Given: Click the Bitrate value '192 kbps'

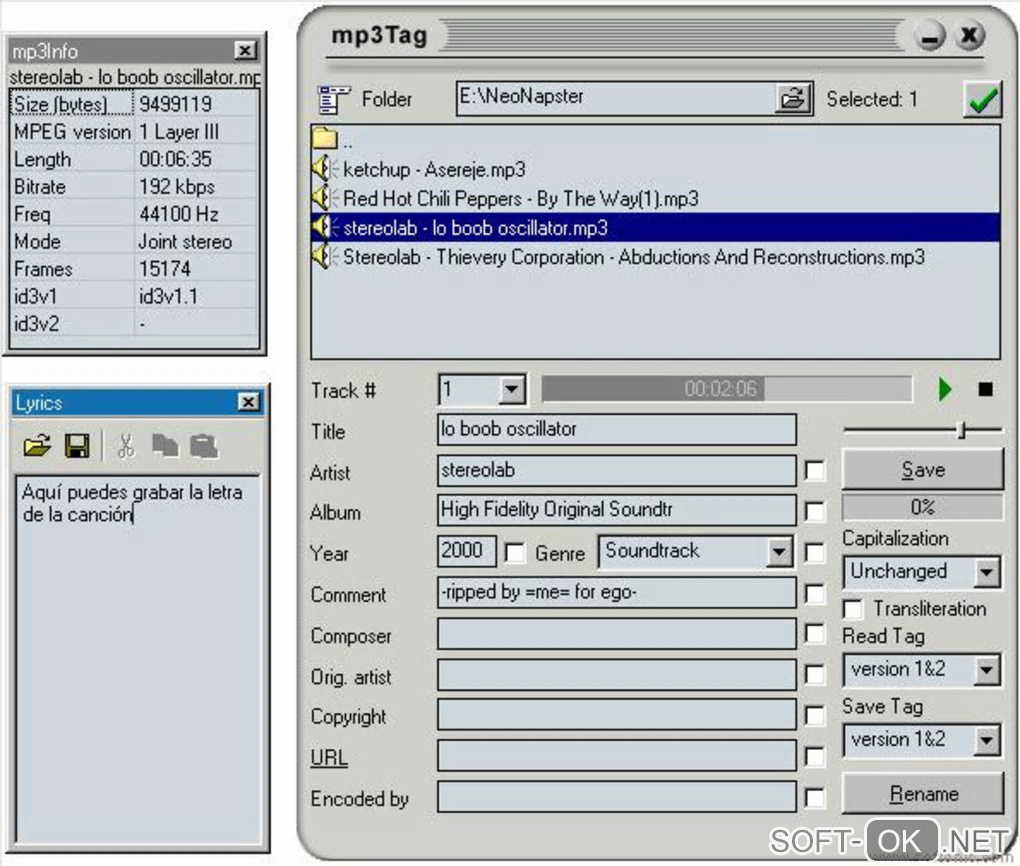Looking at the screenshot, I should click(x=177, y=187).
